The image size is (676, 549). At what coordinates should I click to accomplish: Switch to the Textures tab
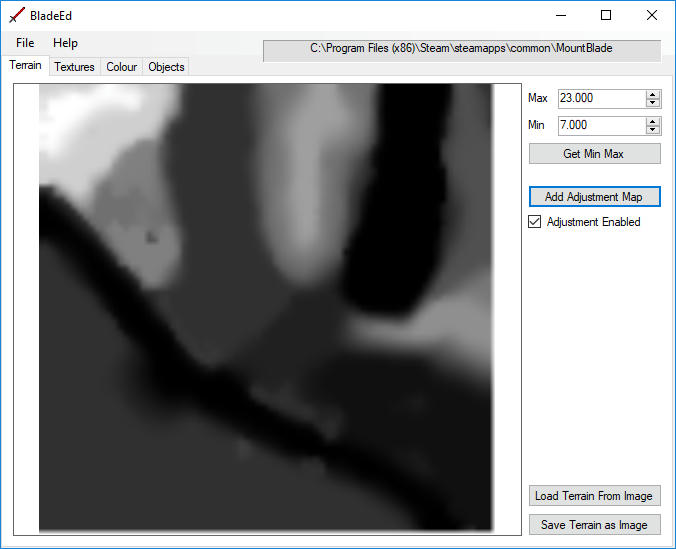[x=75, y=67]
